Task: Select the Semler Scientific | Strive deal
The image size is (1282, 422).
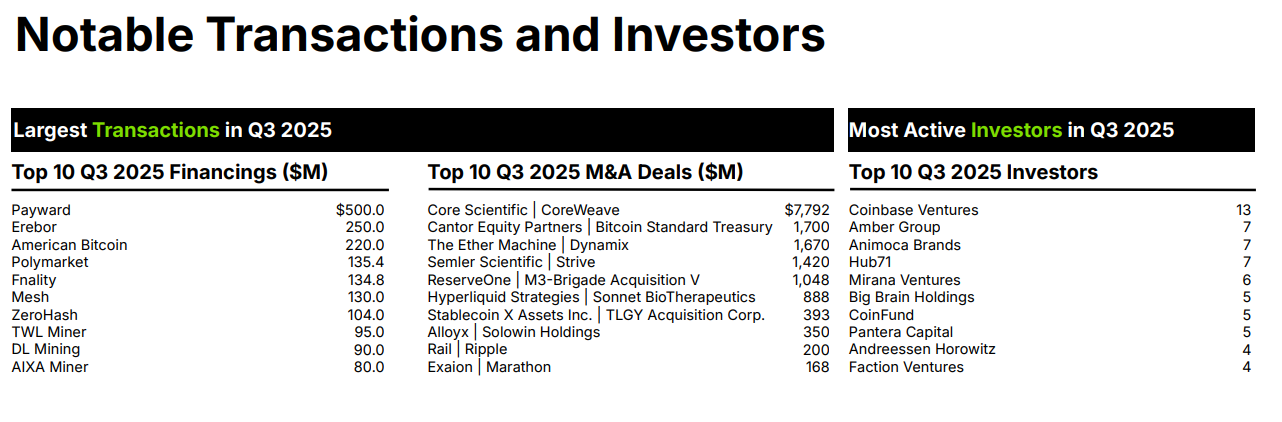Action: (x=511, y=262)
